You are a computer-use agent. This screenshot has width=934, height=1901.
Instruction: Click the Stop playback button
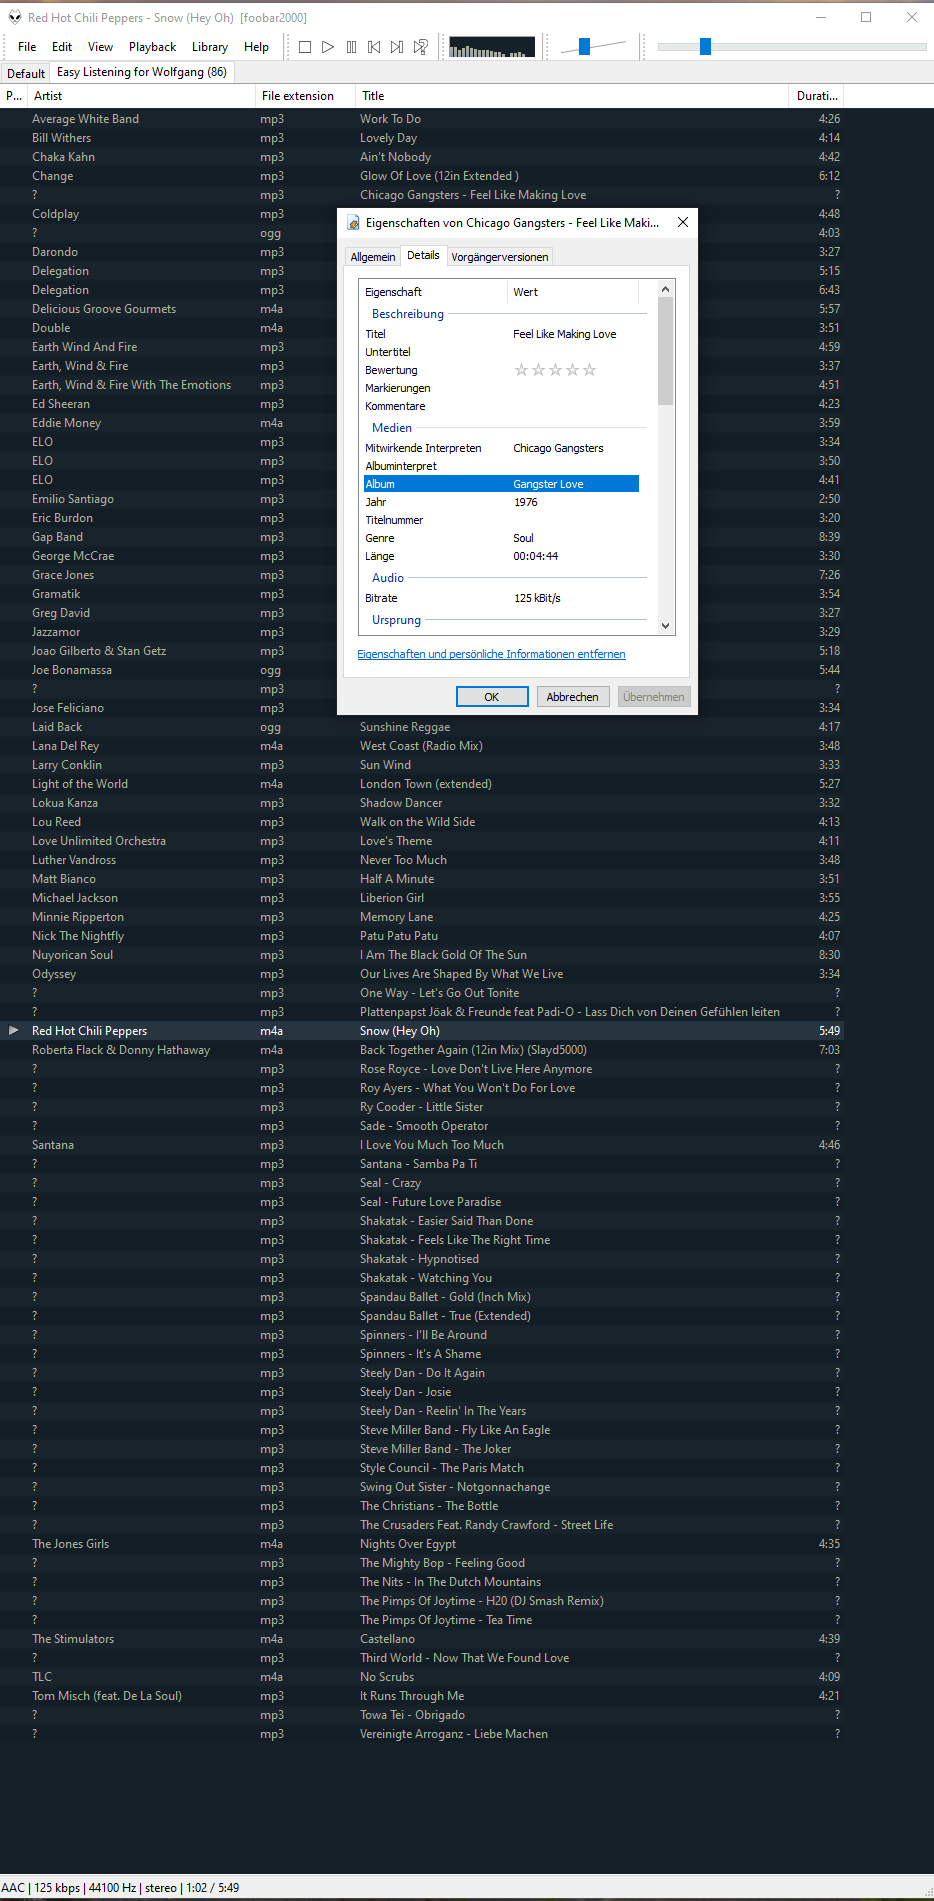(305, 47)
